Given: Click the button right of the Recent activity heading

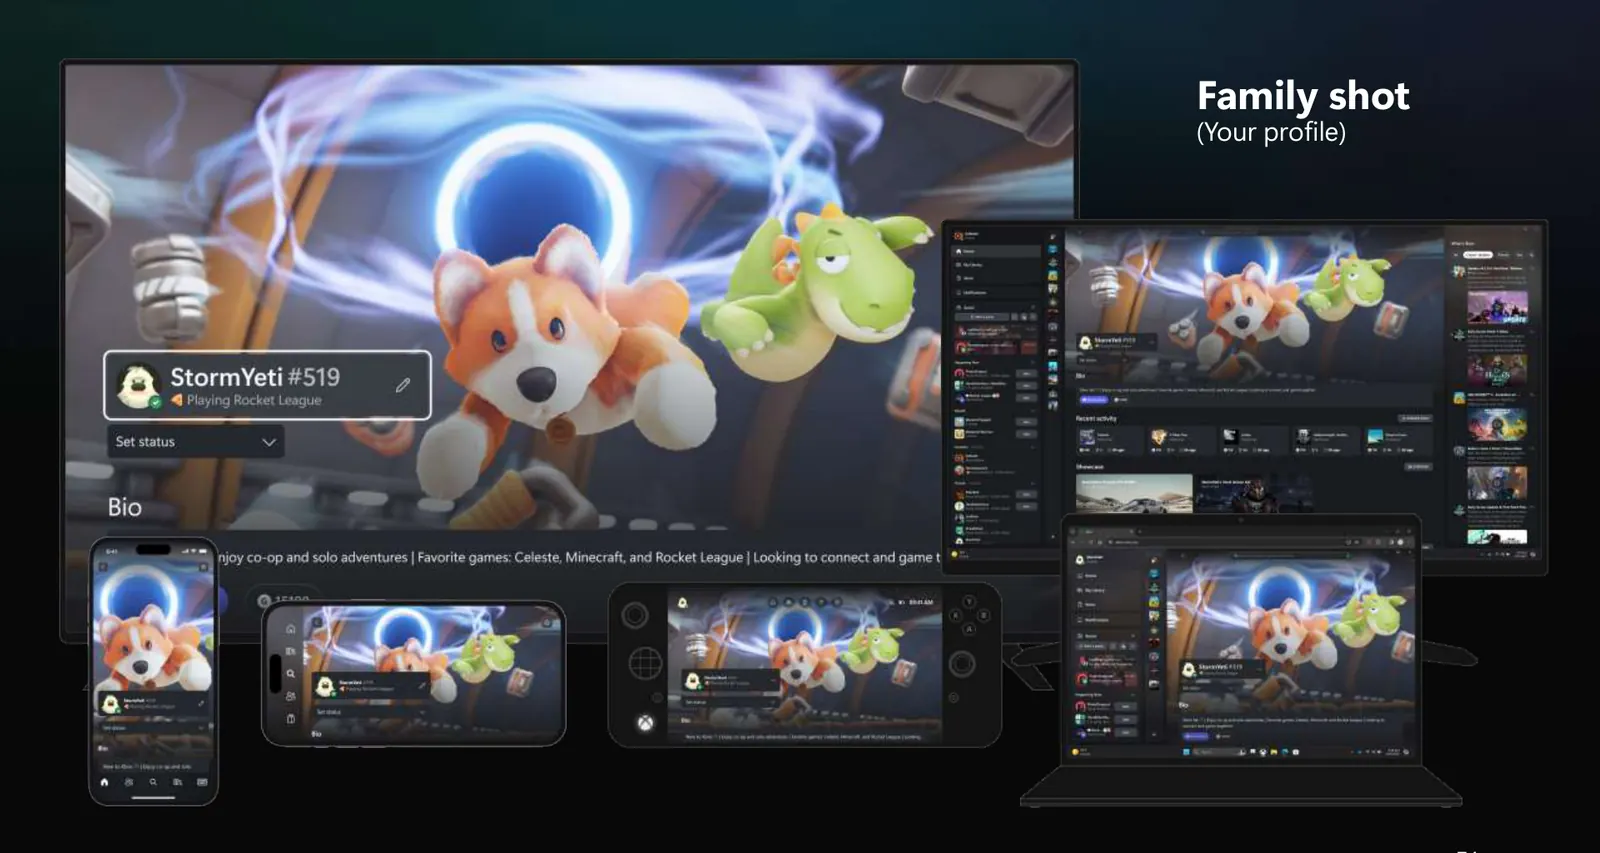Looking at the screenshot, I should click(1415, 418).
